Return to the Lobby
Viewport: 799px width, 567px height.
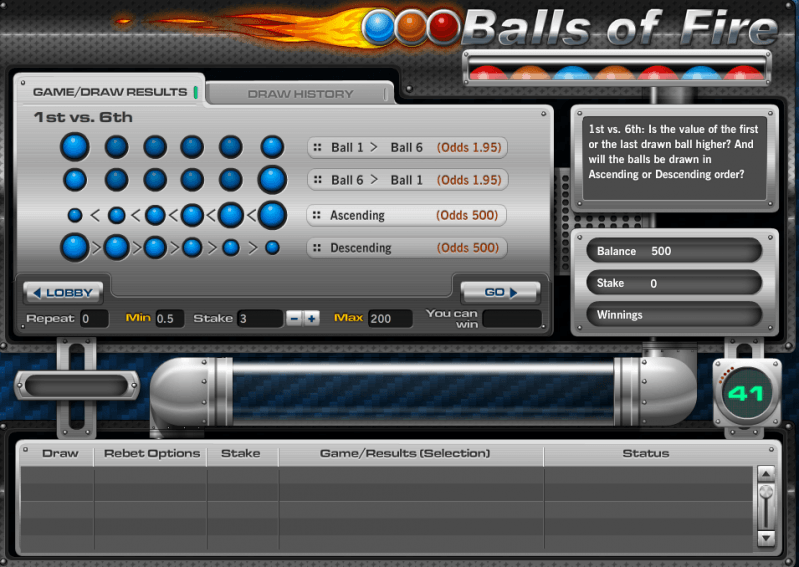click(x=63, y=293)
